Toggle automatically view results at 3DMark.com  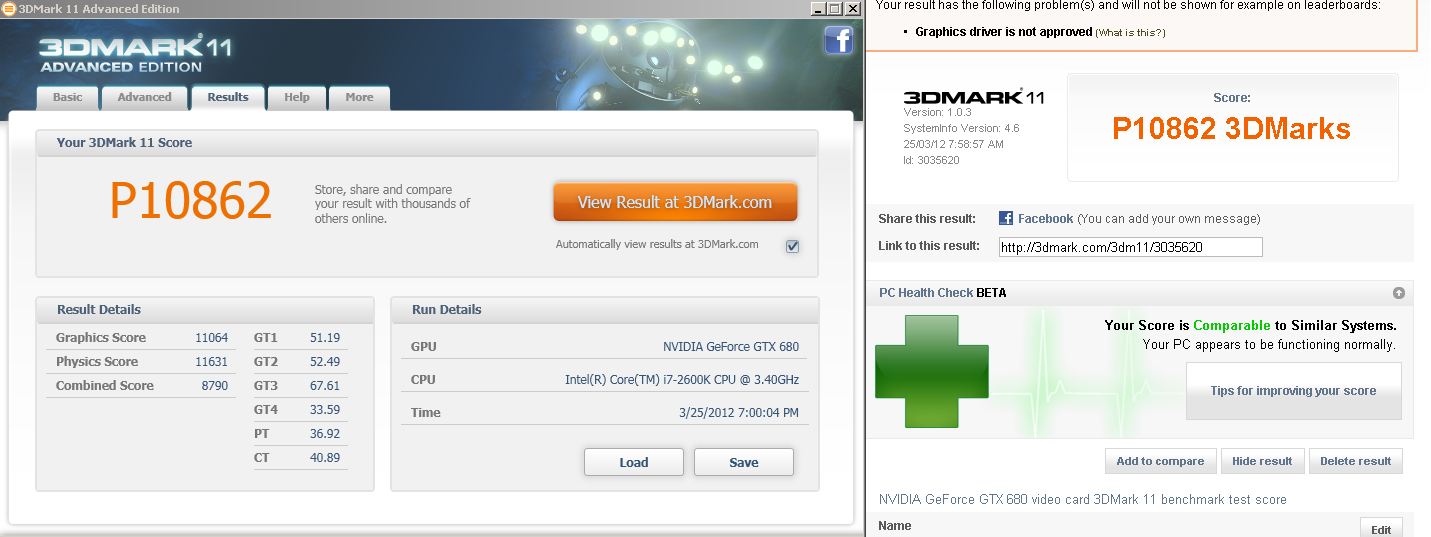tap(792, 246)
